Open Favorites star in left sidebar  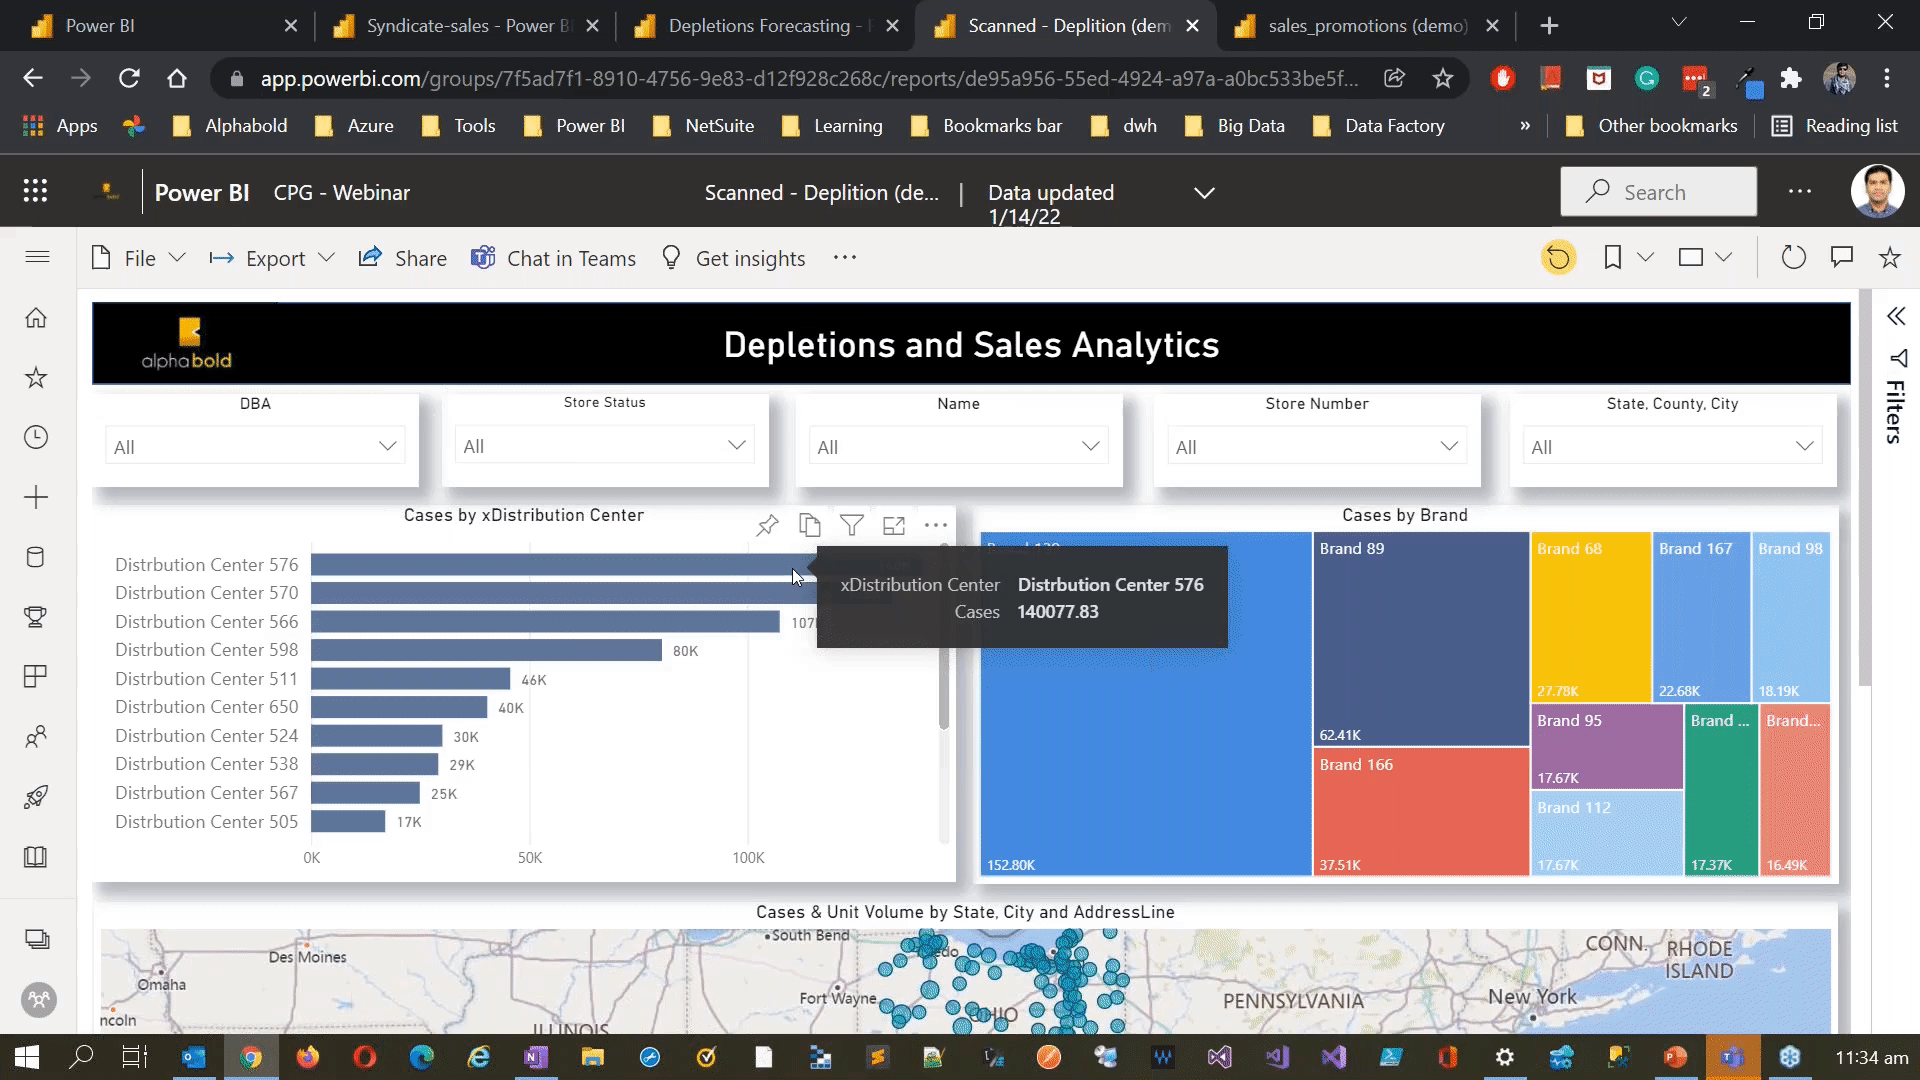36,378
